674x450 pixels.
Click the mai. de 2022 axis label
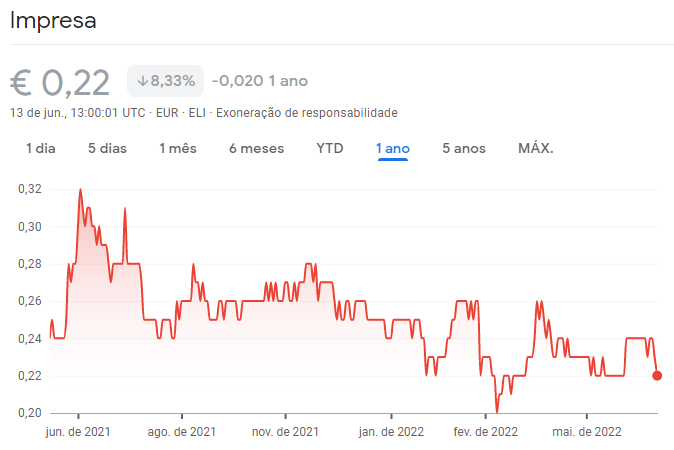pos(587,432)
